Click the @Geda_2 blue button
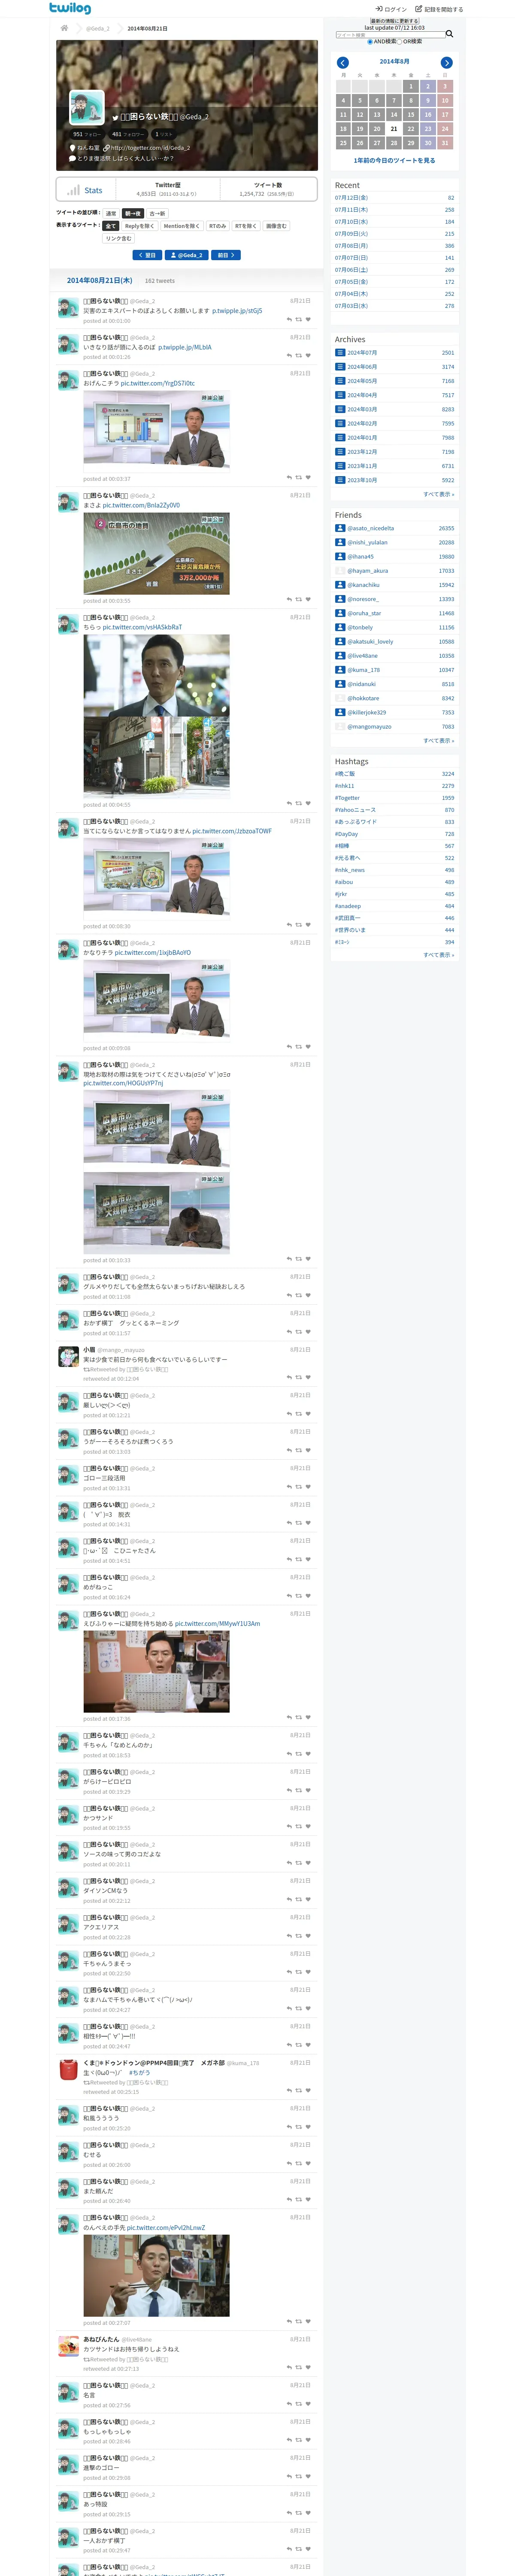The image size is (515, 2576). 187,255
